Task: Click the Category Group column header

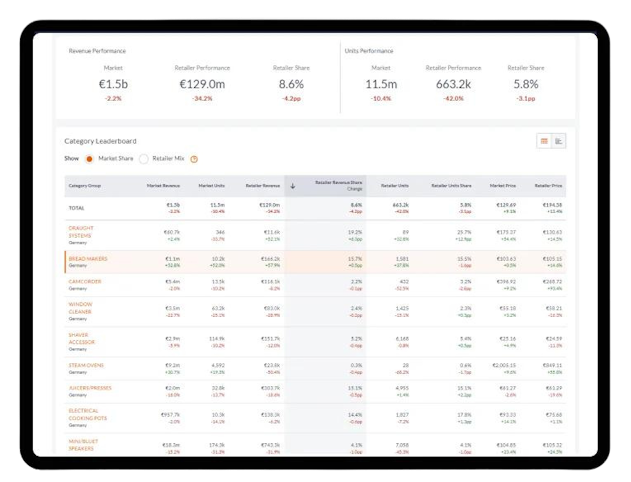Action: click(85, 185)
